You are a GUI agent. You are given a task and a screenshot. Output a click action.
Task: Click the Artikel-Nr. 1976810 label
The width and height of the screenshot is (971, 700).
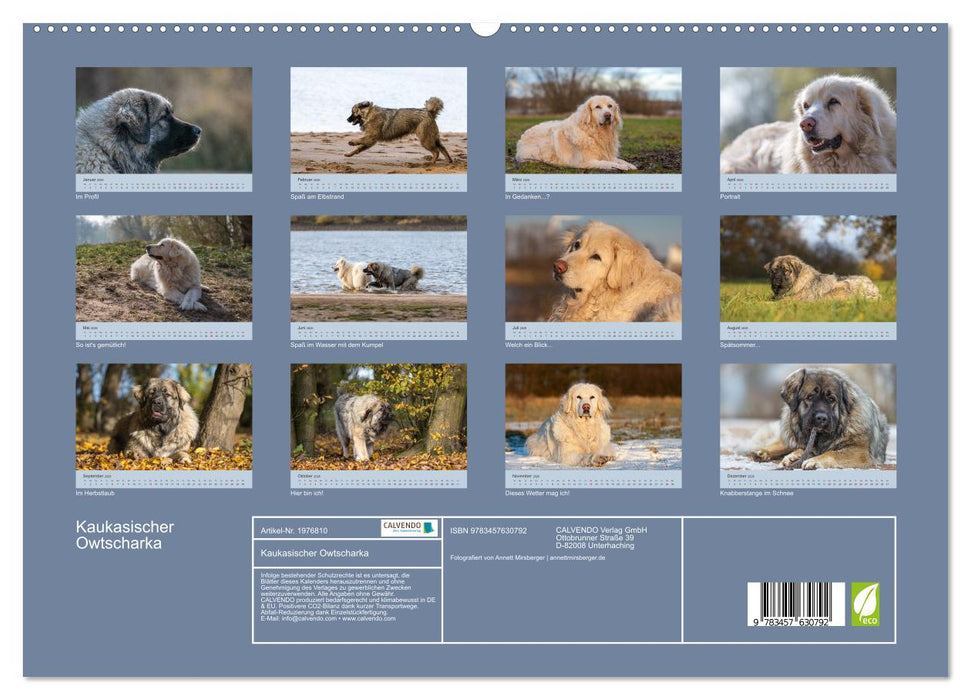click(x=294, y=531)
